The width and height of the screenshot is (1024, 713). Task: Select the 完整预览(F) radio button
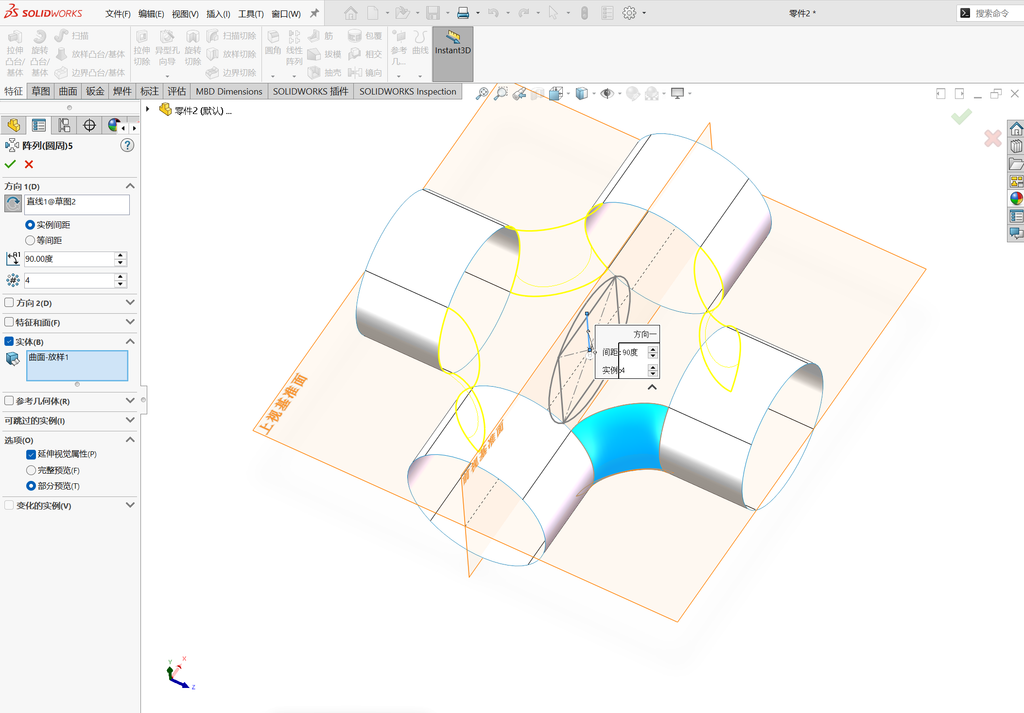tap(31, 470)
